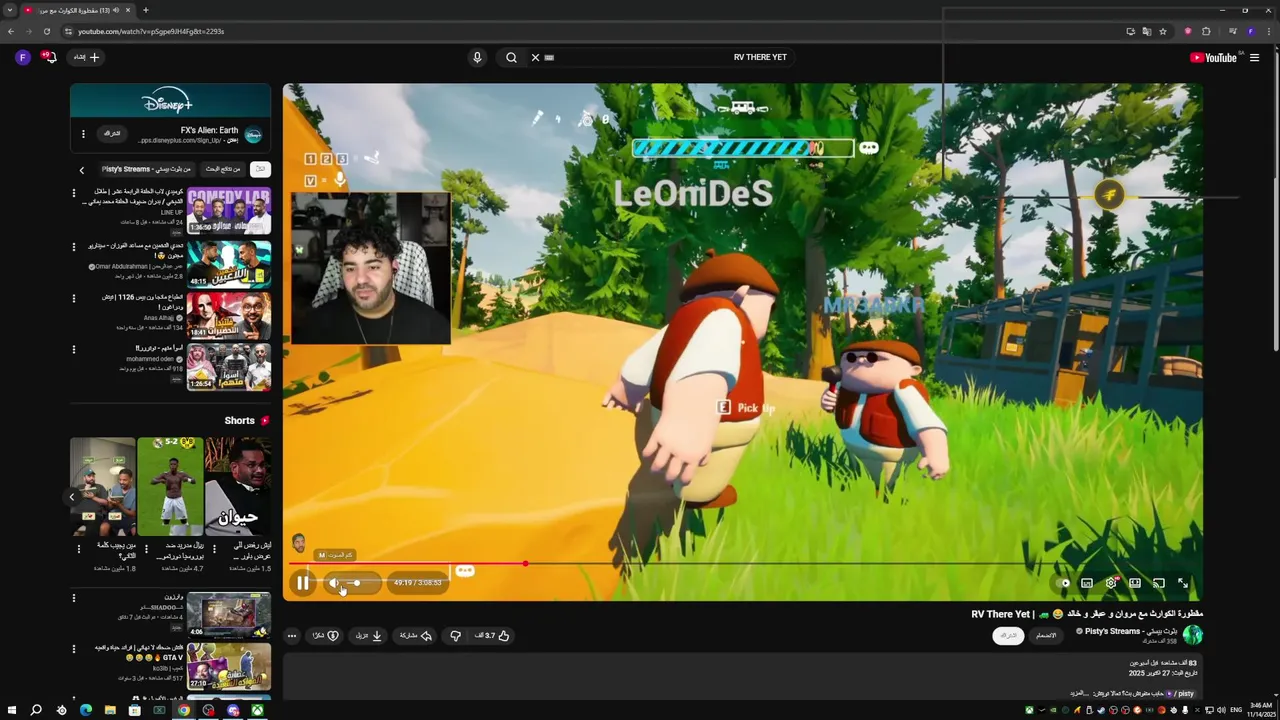The image size is (1280, 720).
Task: Open a new browser tab
Action: [146, 10]
